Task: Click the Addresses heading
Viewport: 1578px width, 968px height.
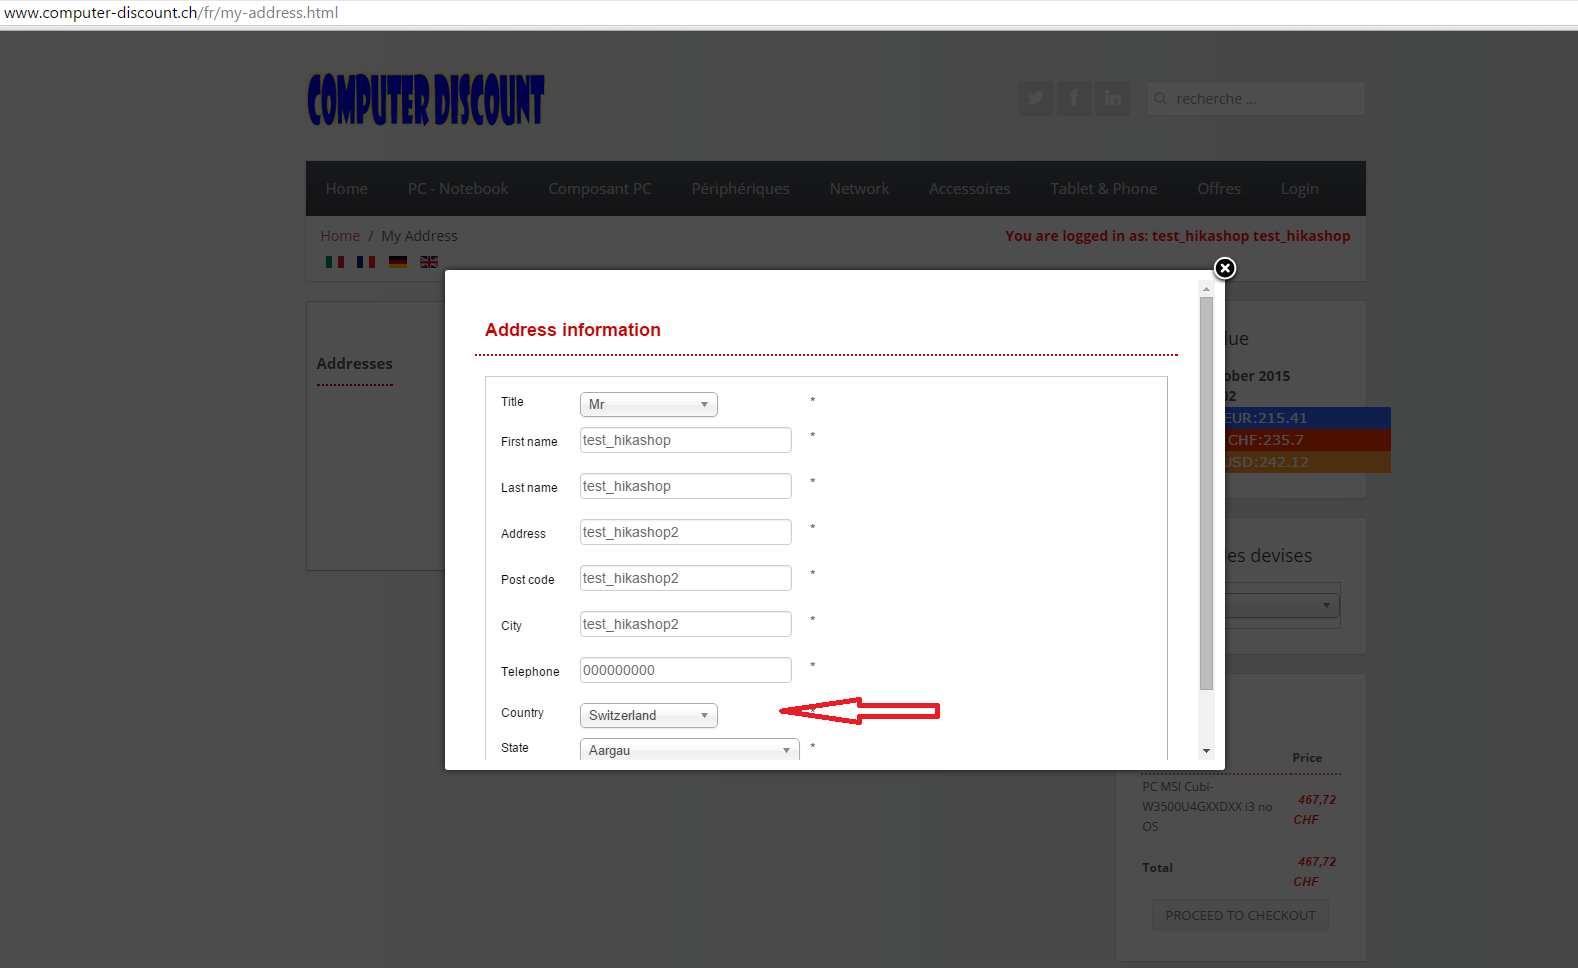Action: [x=355, y=364]
